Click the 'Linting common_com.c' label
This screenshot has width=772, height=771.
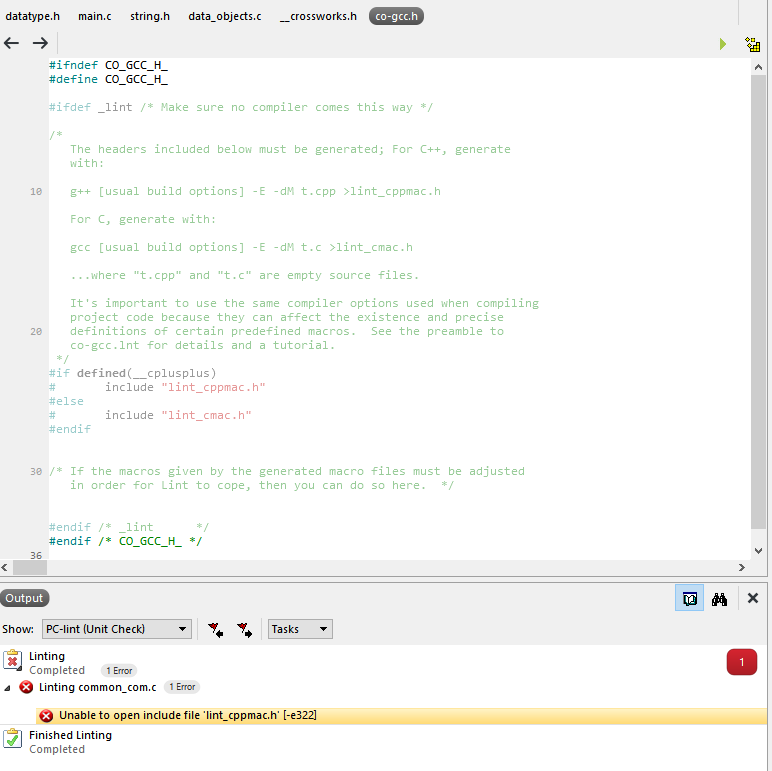(x=97, y=687)
